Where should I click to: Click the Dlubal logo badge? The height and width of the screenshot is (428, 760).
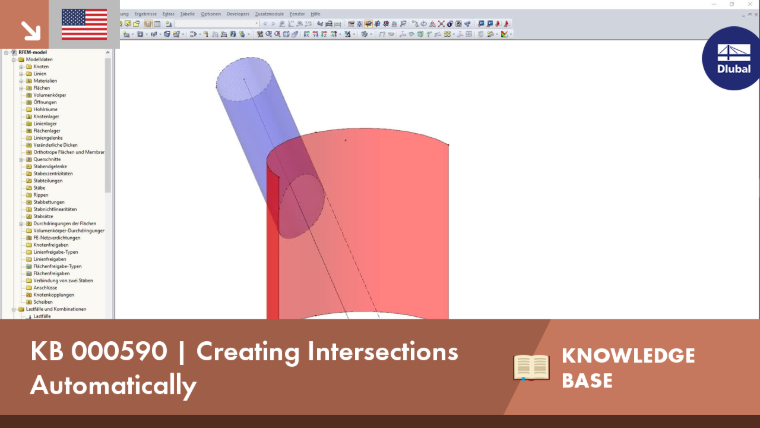click(732, 58)
